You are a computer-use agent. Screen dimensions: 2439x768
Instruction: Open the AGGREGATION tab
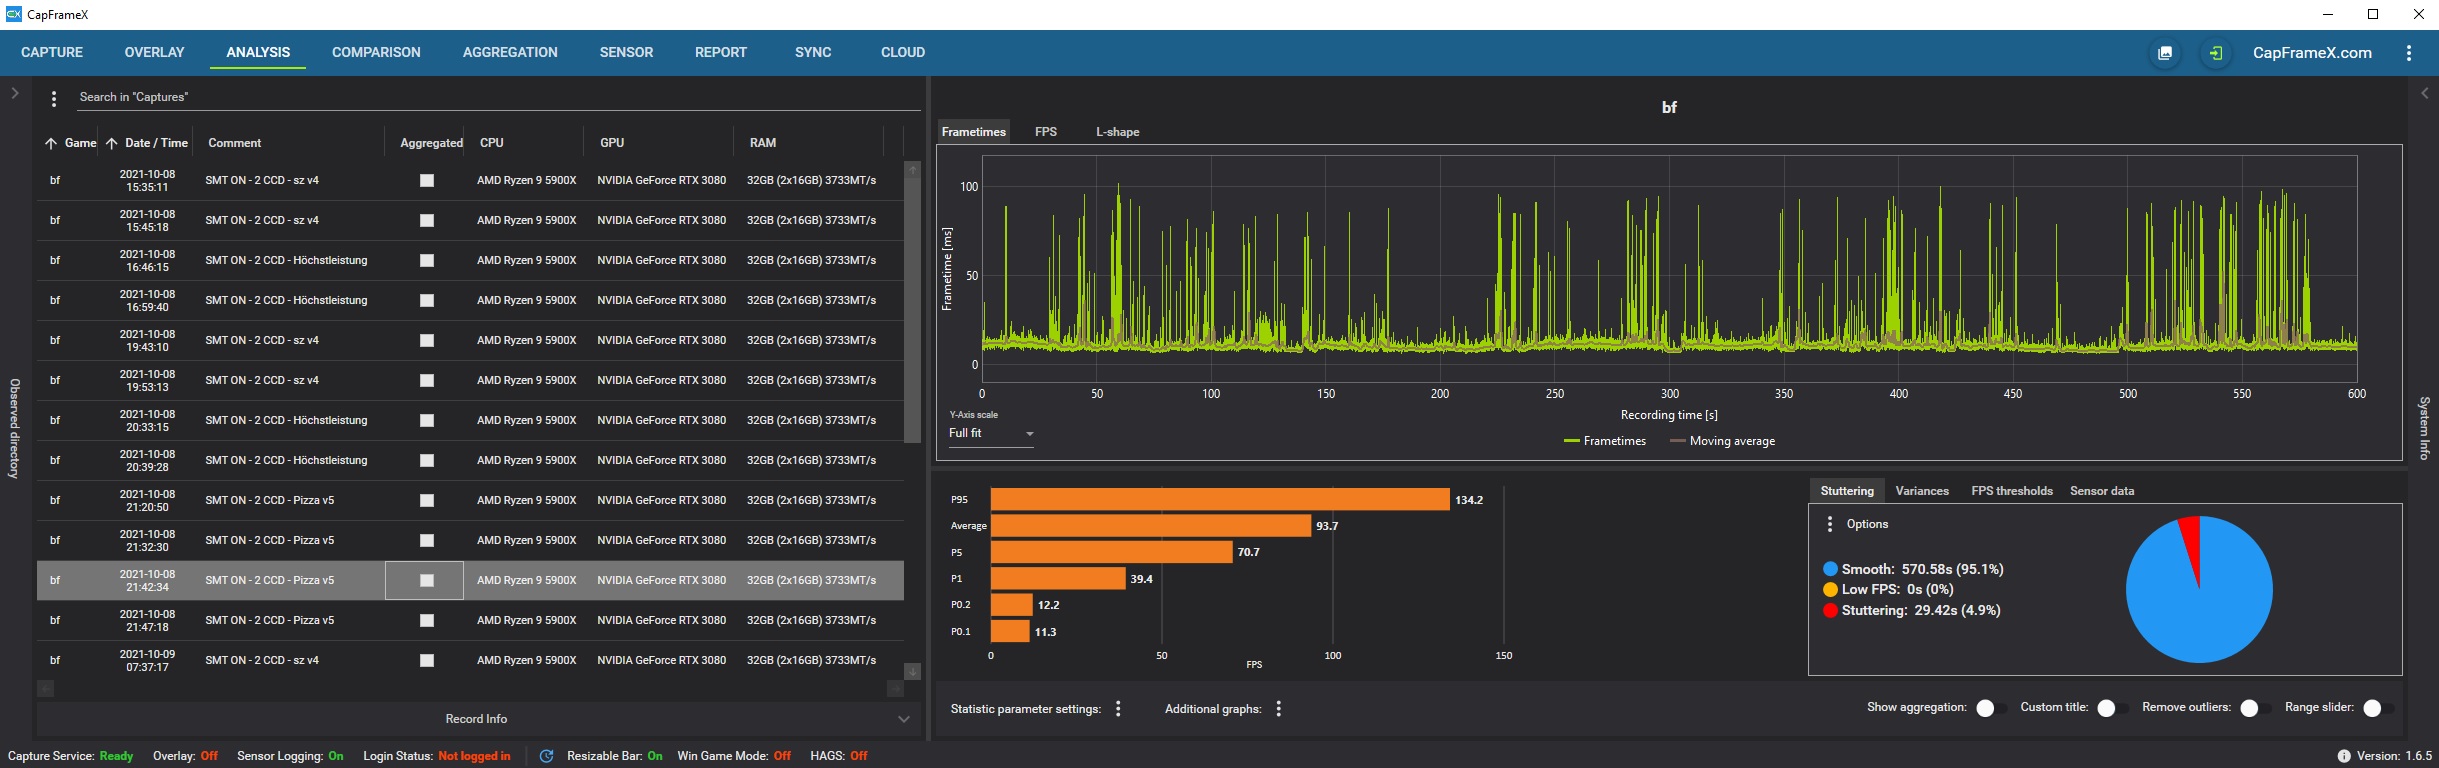(x=510, y=52)
